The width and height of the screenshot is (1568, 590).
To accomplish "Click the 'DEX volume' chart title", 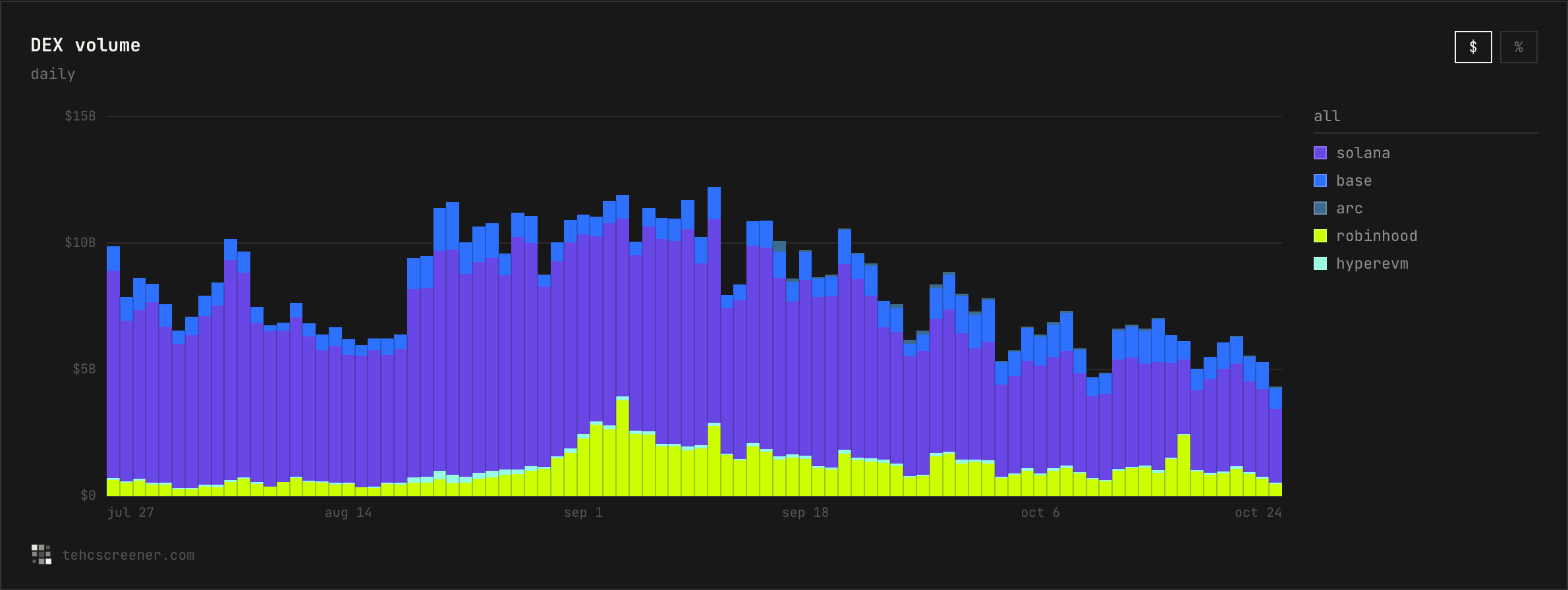I will 85,45.
